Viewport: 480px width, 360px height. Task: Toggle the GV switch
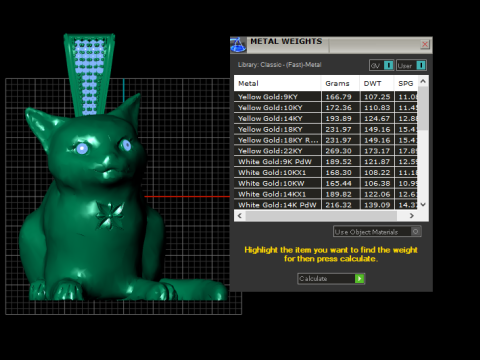(x=382, y=65)
